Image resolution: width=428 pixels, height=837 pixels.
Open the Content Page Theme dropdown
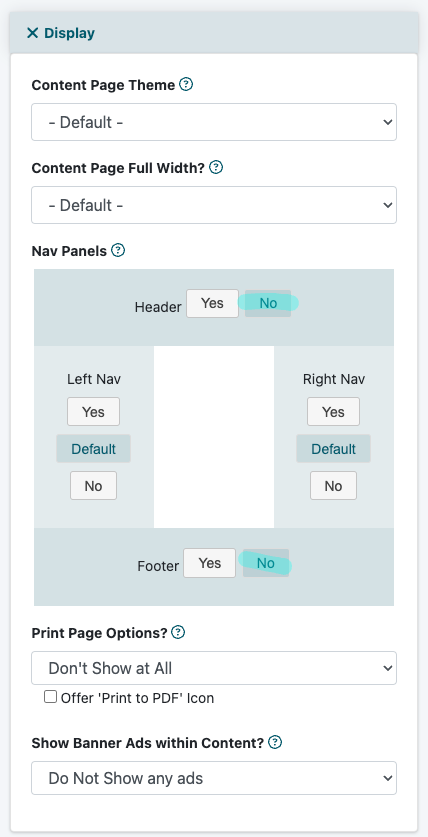point(214,122)
